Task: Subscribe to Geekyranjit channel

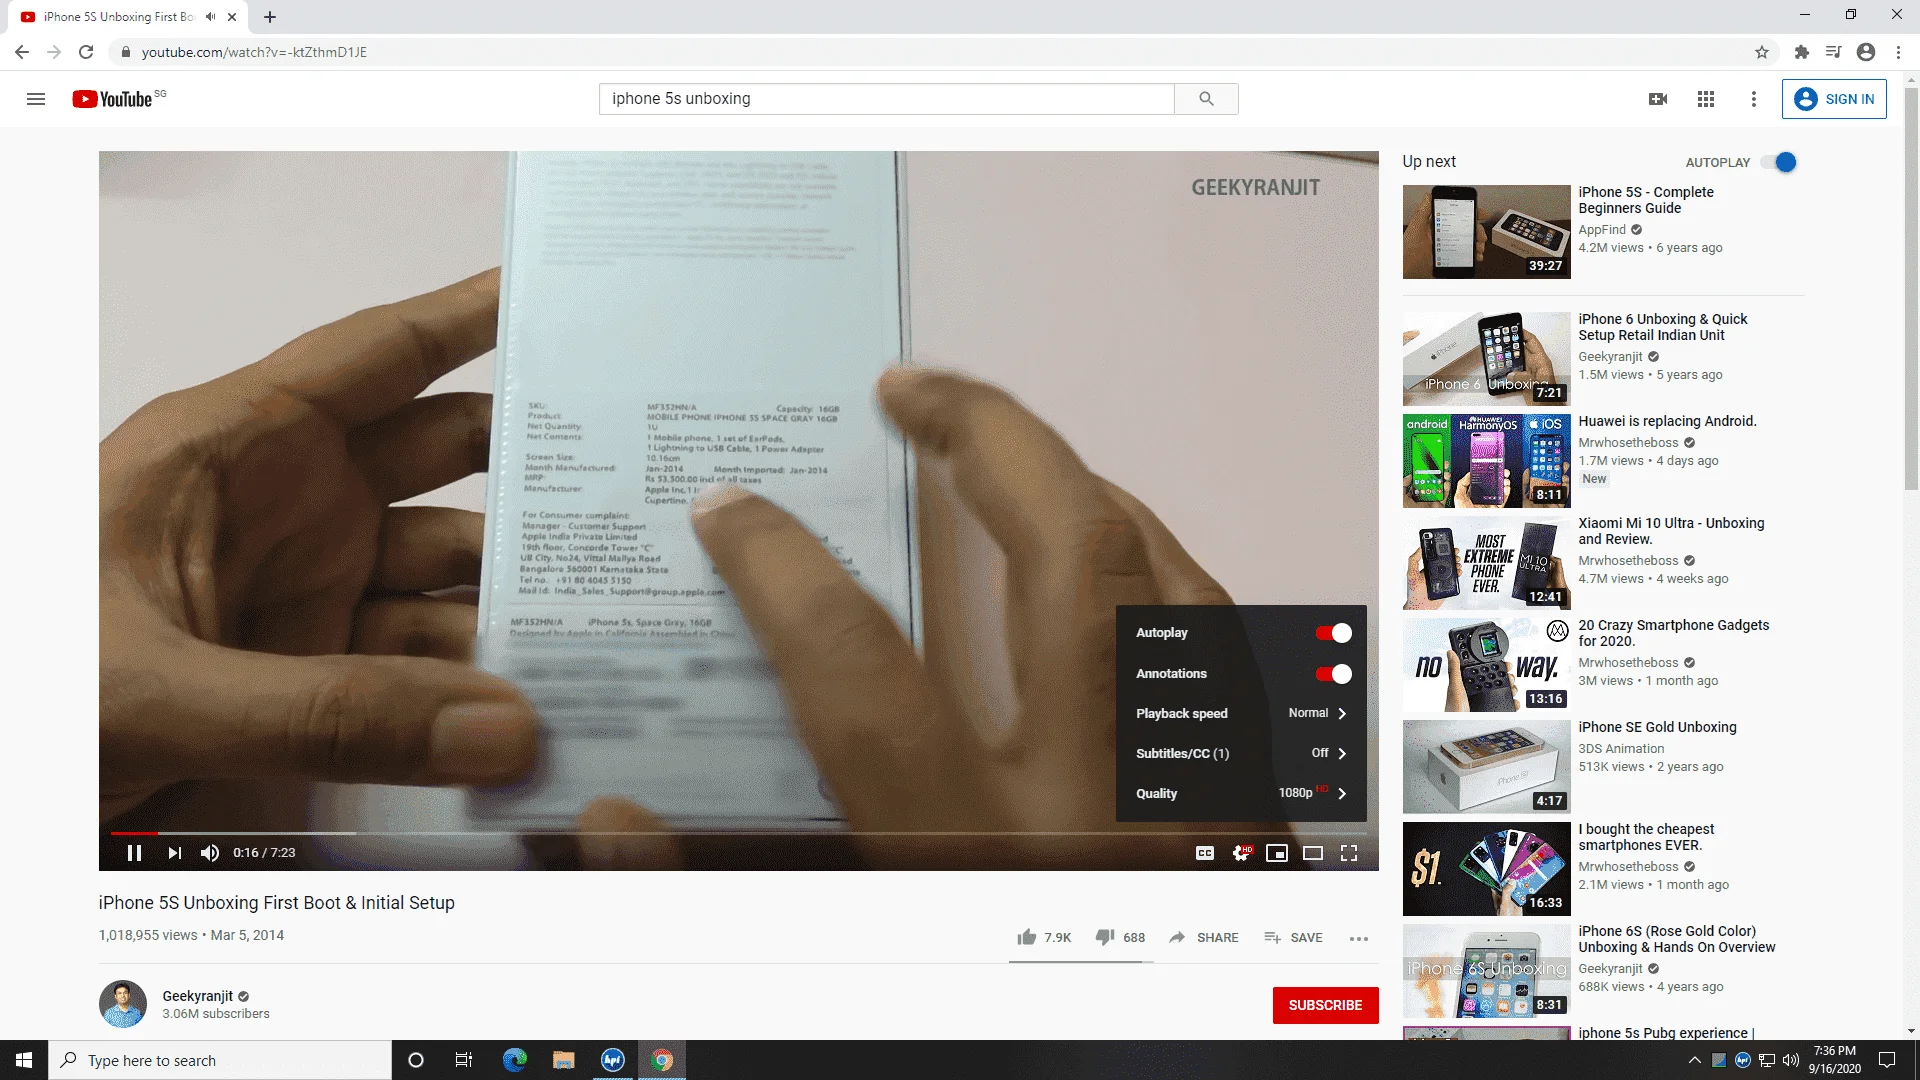Action: point(1325,1005)
